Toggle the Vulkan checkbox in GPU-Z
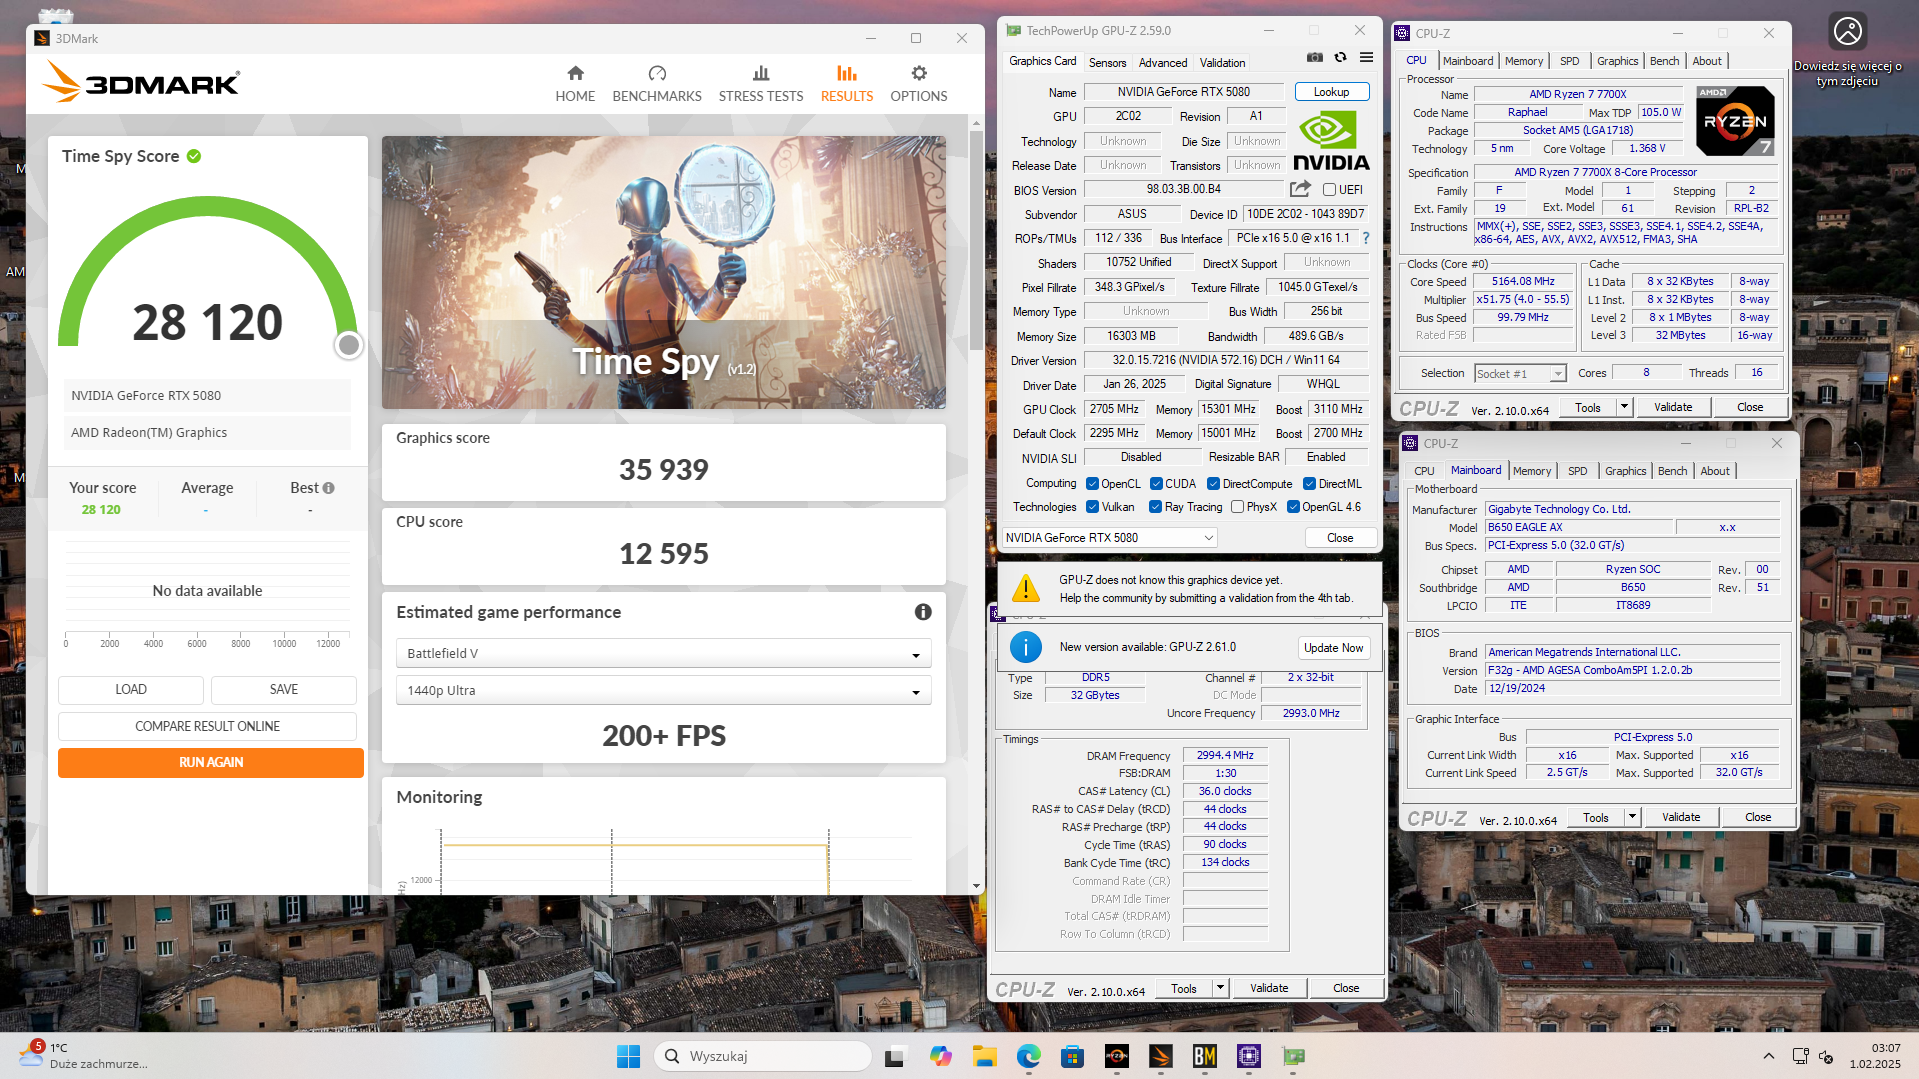1919x1079 pixels. [1092, 507]
